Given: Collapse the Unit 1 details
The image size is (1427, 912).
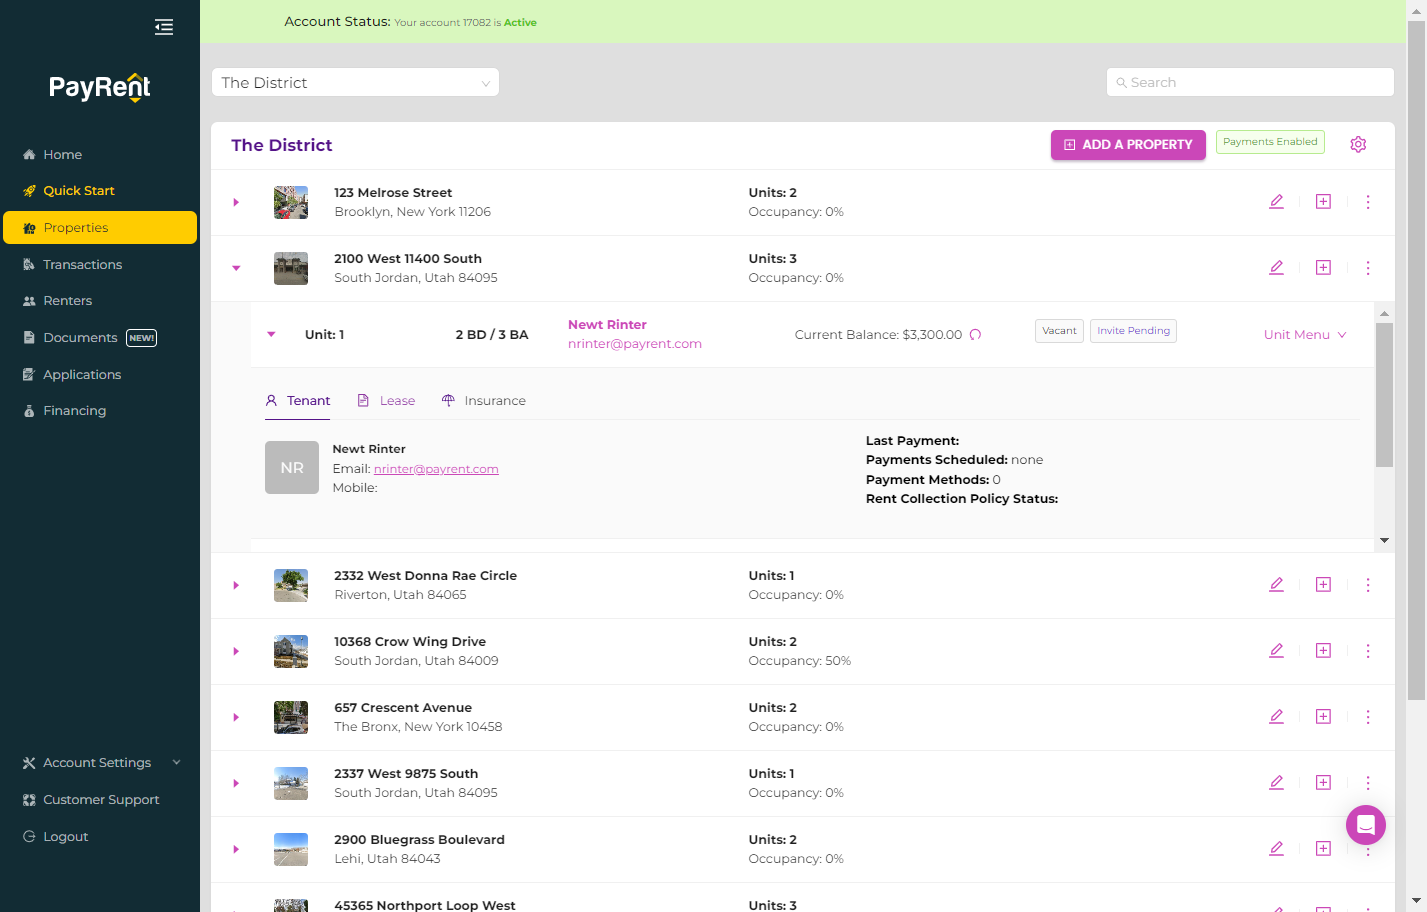Looking at the screenshot, I should click(x=271, y=335).
